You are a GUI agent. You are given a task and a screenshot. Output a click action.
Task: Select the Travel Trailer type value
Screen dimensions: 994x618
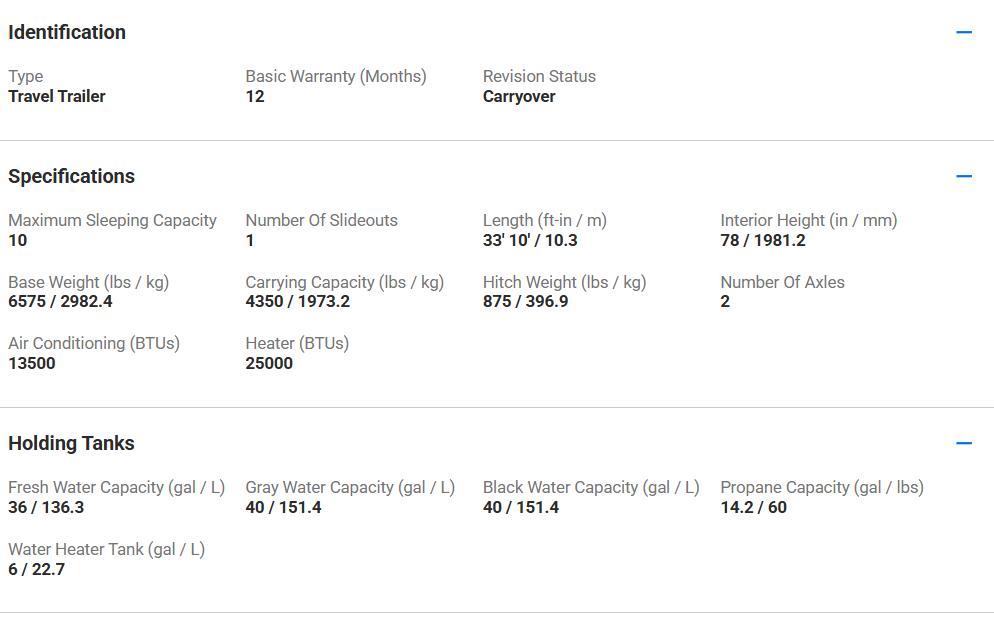coord(57,96)
